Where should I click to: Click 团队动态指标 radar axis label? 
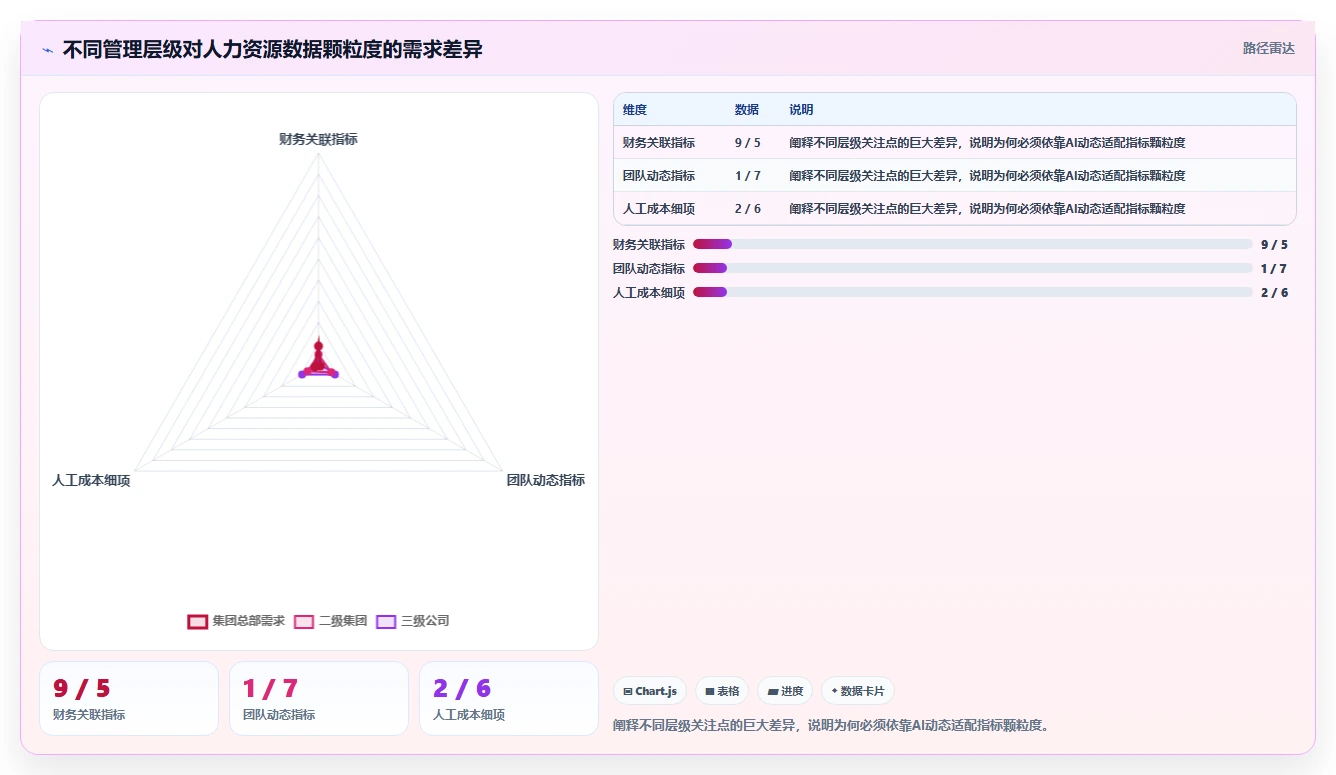[546, 481]
